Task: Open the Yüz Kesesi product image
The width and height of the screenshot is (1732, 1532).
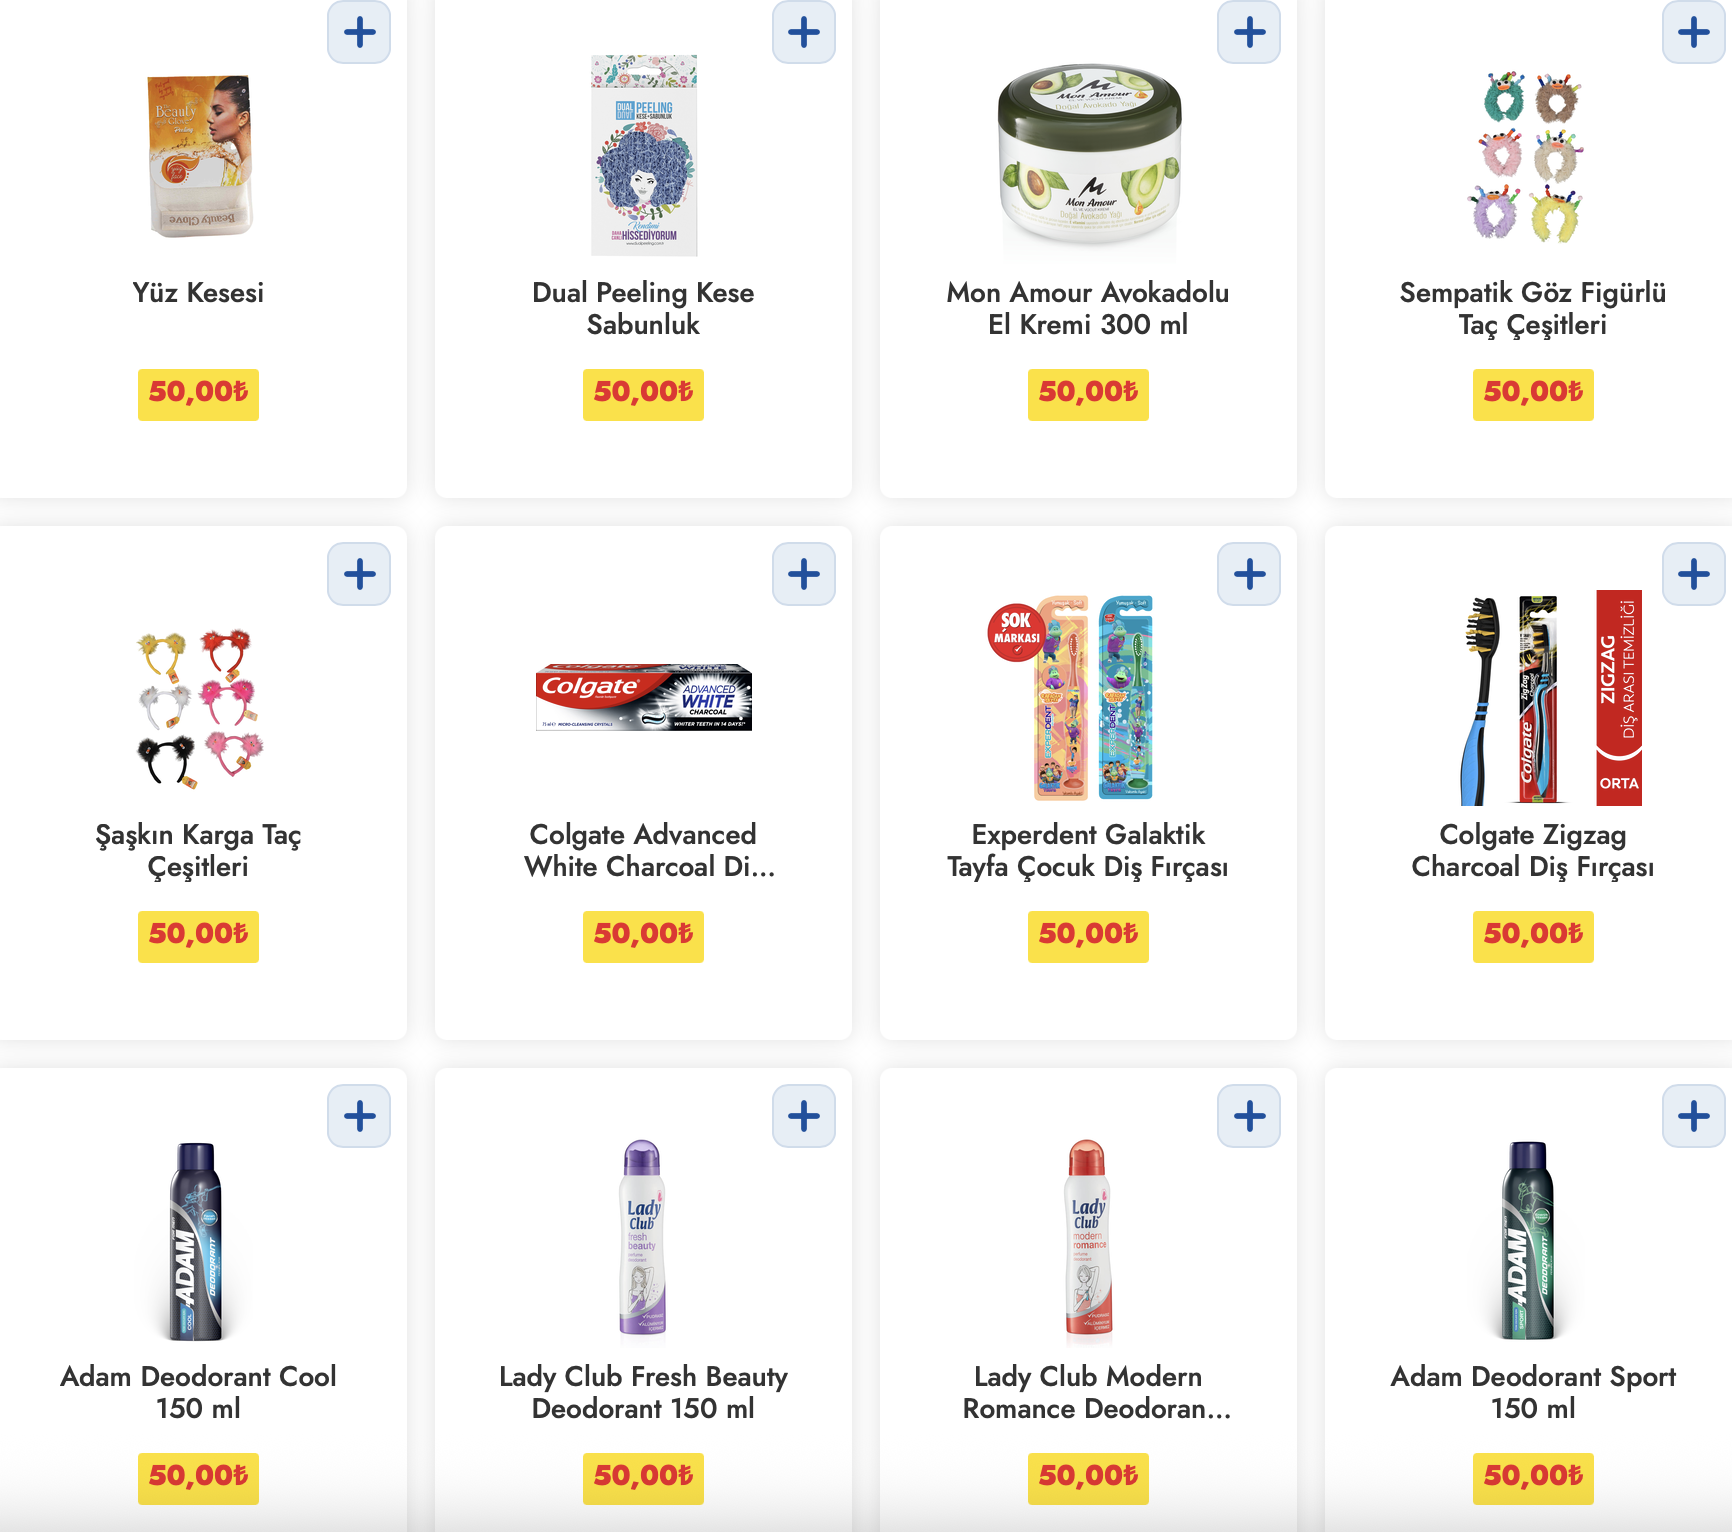Action: pos(199,156)
